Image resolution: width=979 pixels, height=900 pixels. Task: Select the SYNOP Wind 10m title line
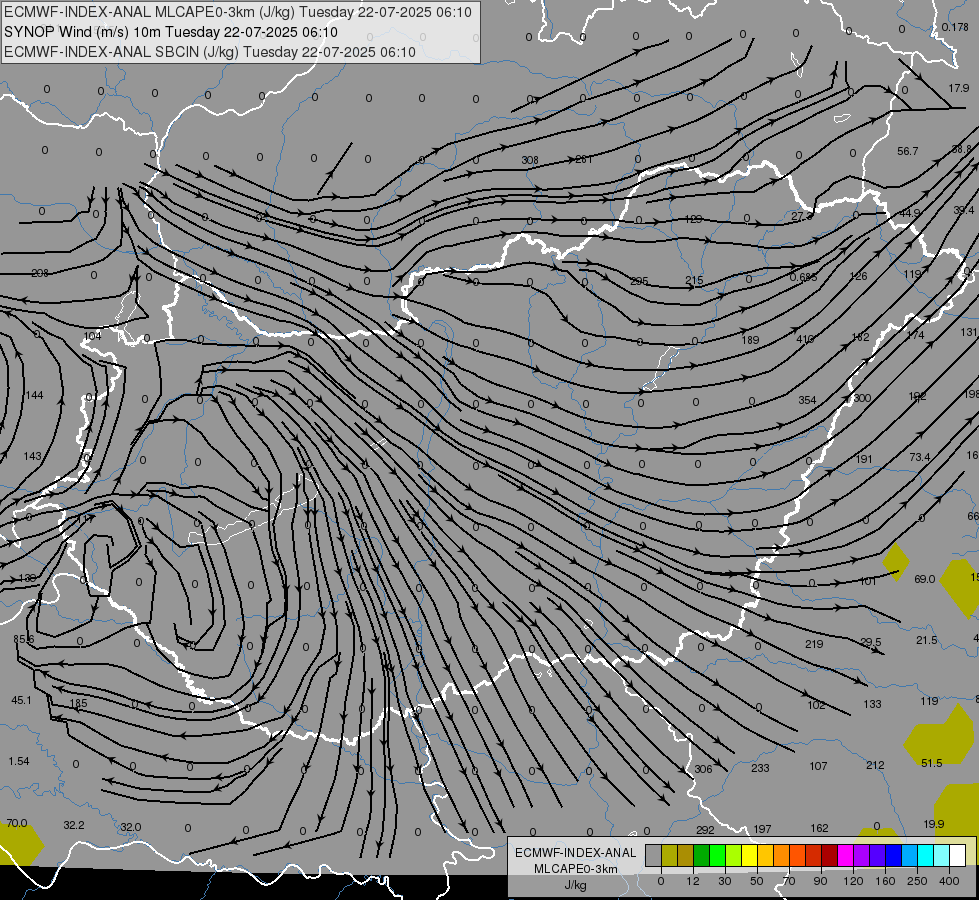171,32
